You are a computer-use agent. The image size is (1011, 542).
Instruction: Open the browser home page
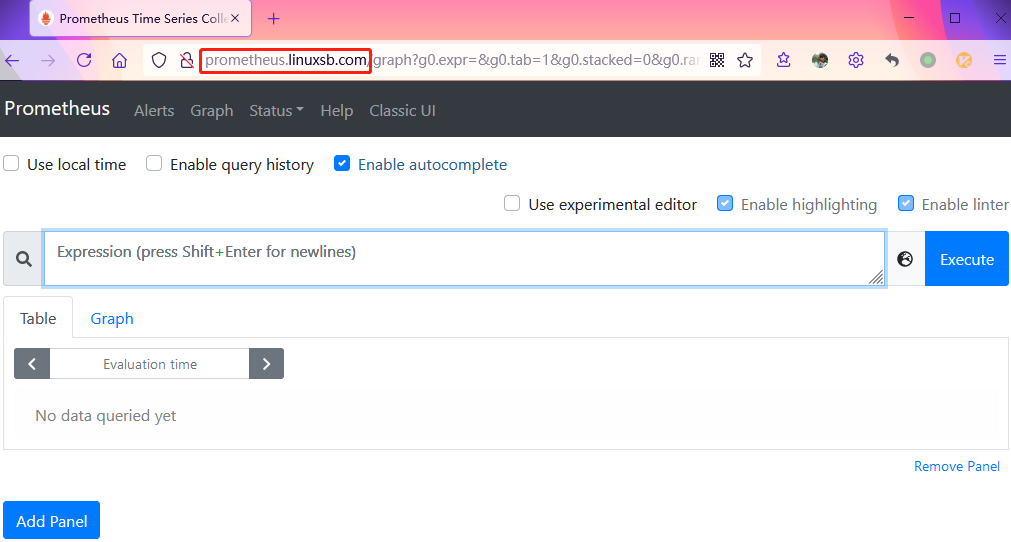(119, 61)
